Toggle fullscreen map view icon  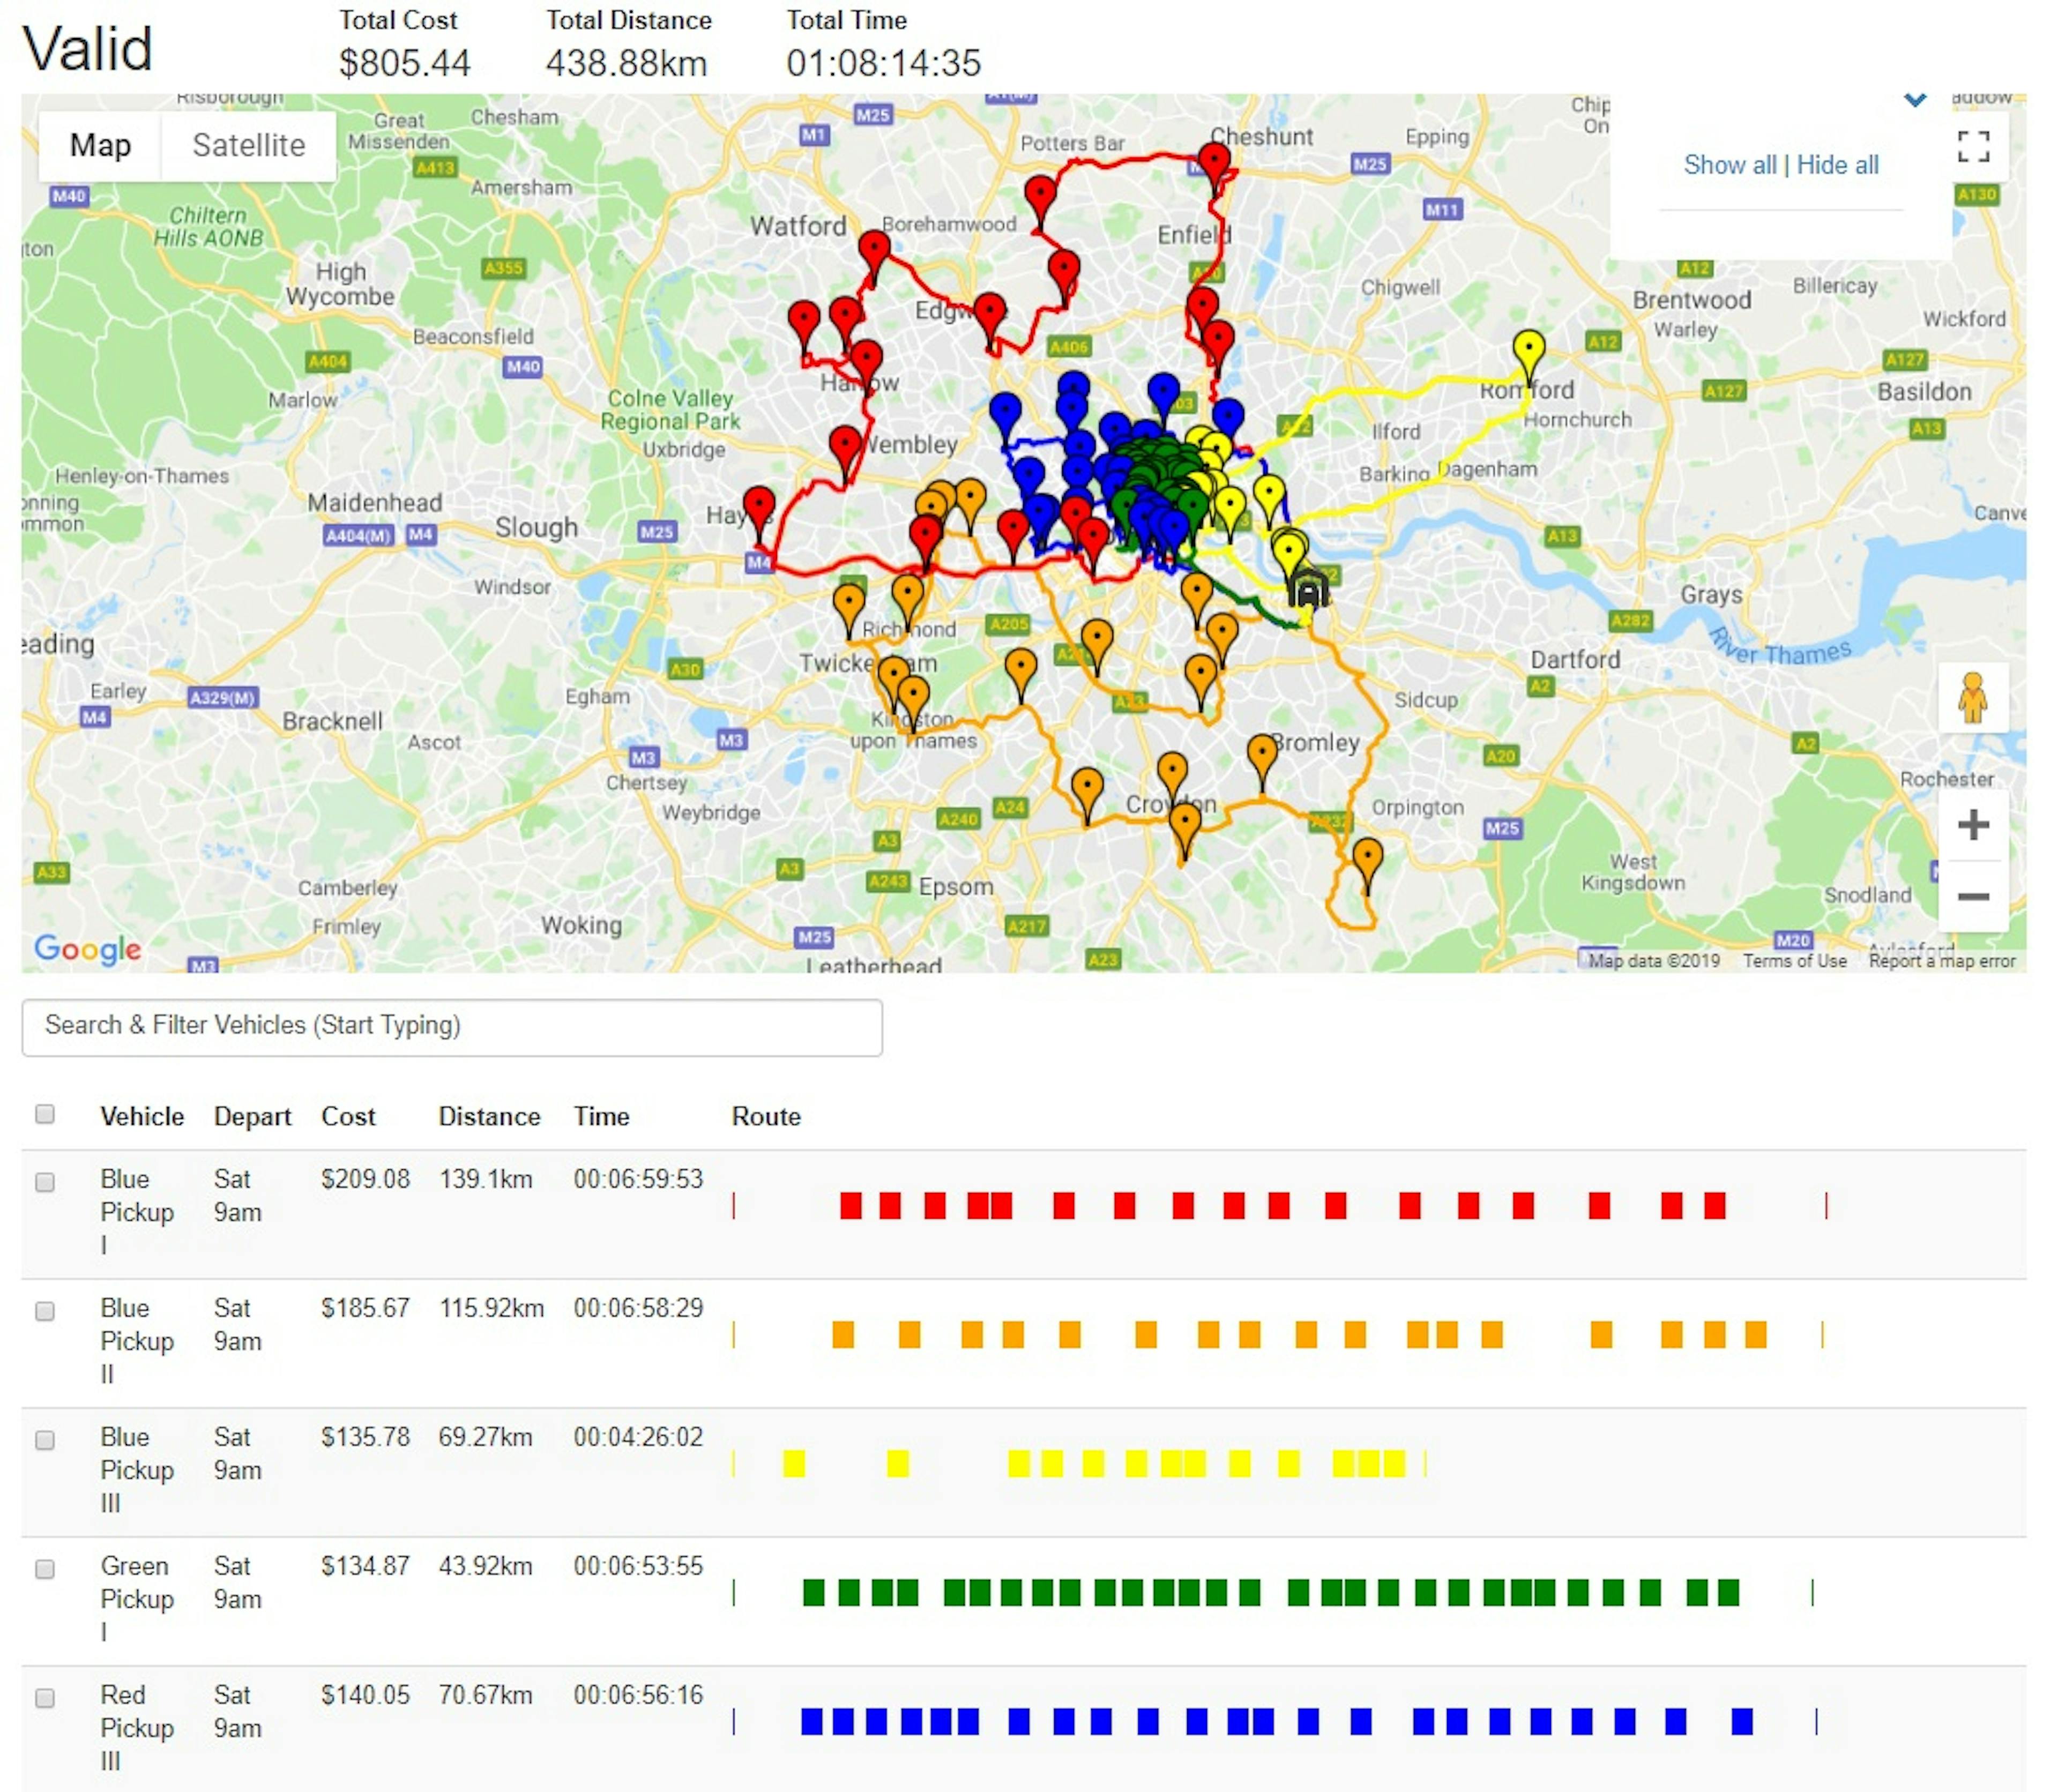tap(1972, 146)
